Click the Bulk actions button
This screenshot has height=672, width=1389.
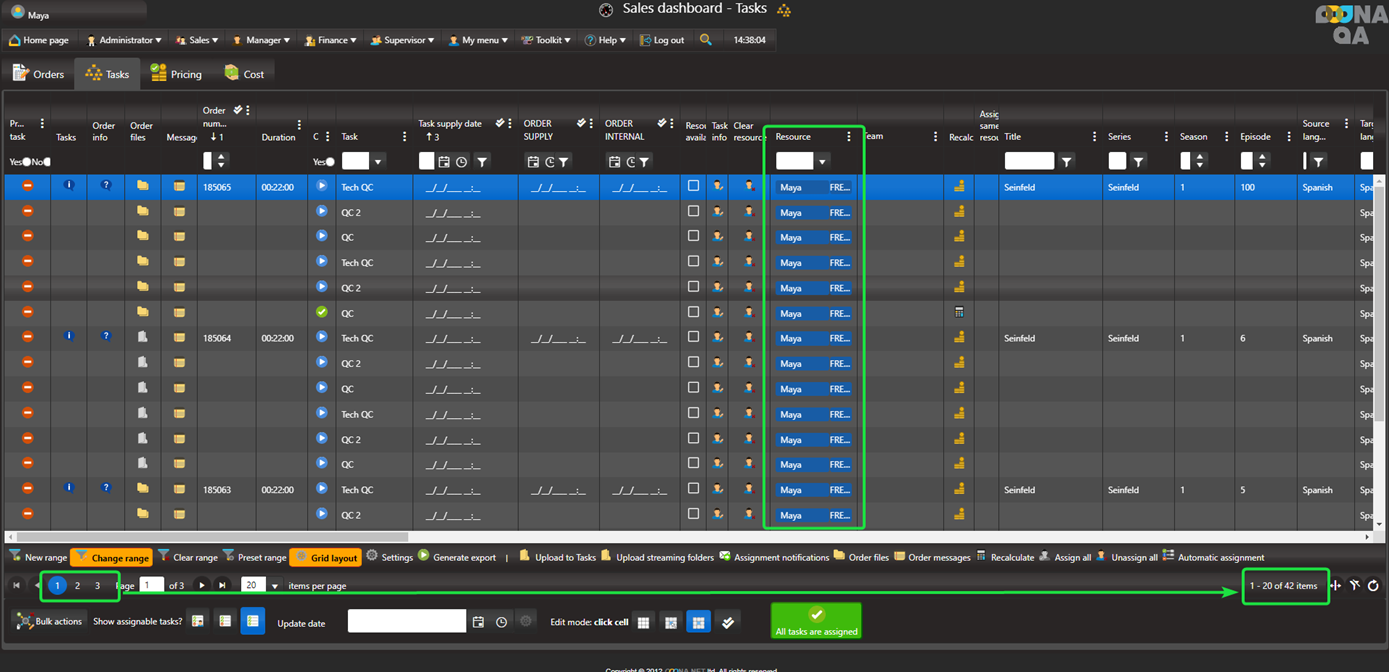click(x=50, y=621)
